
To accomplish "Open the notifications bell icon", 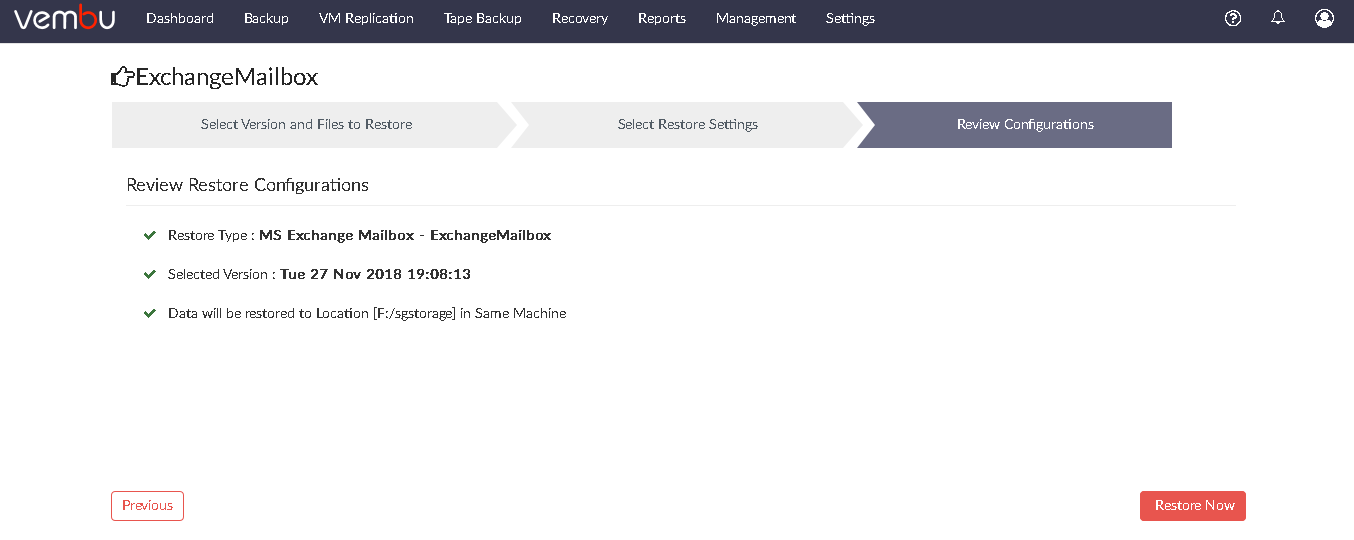I will pyautogui.click(x=1278, y=18).
